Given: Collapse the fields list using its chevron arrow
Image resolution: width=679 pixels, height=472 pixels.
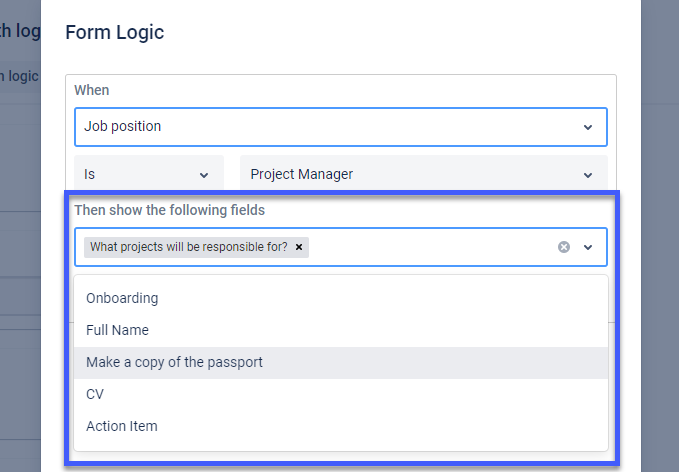Looking at the screenshot, I should tap(588, 247).
